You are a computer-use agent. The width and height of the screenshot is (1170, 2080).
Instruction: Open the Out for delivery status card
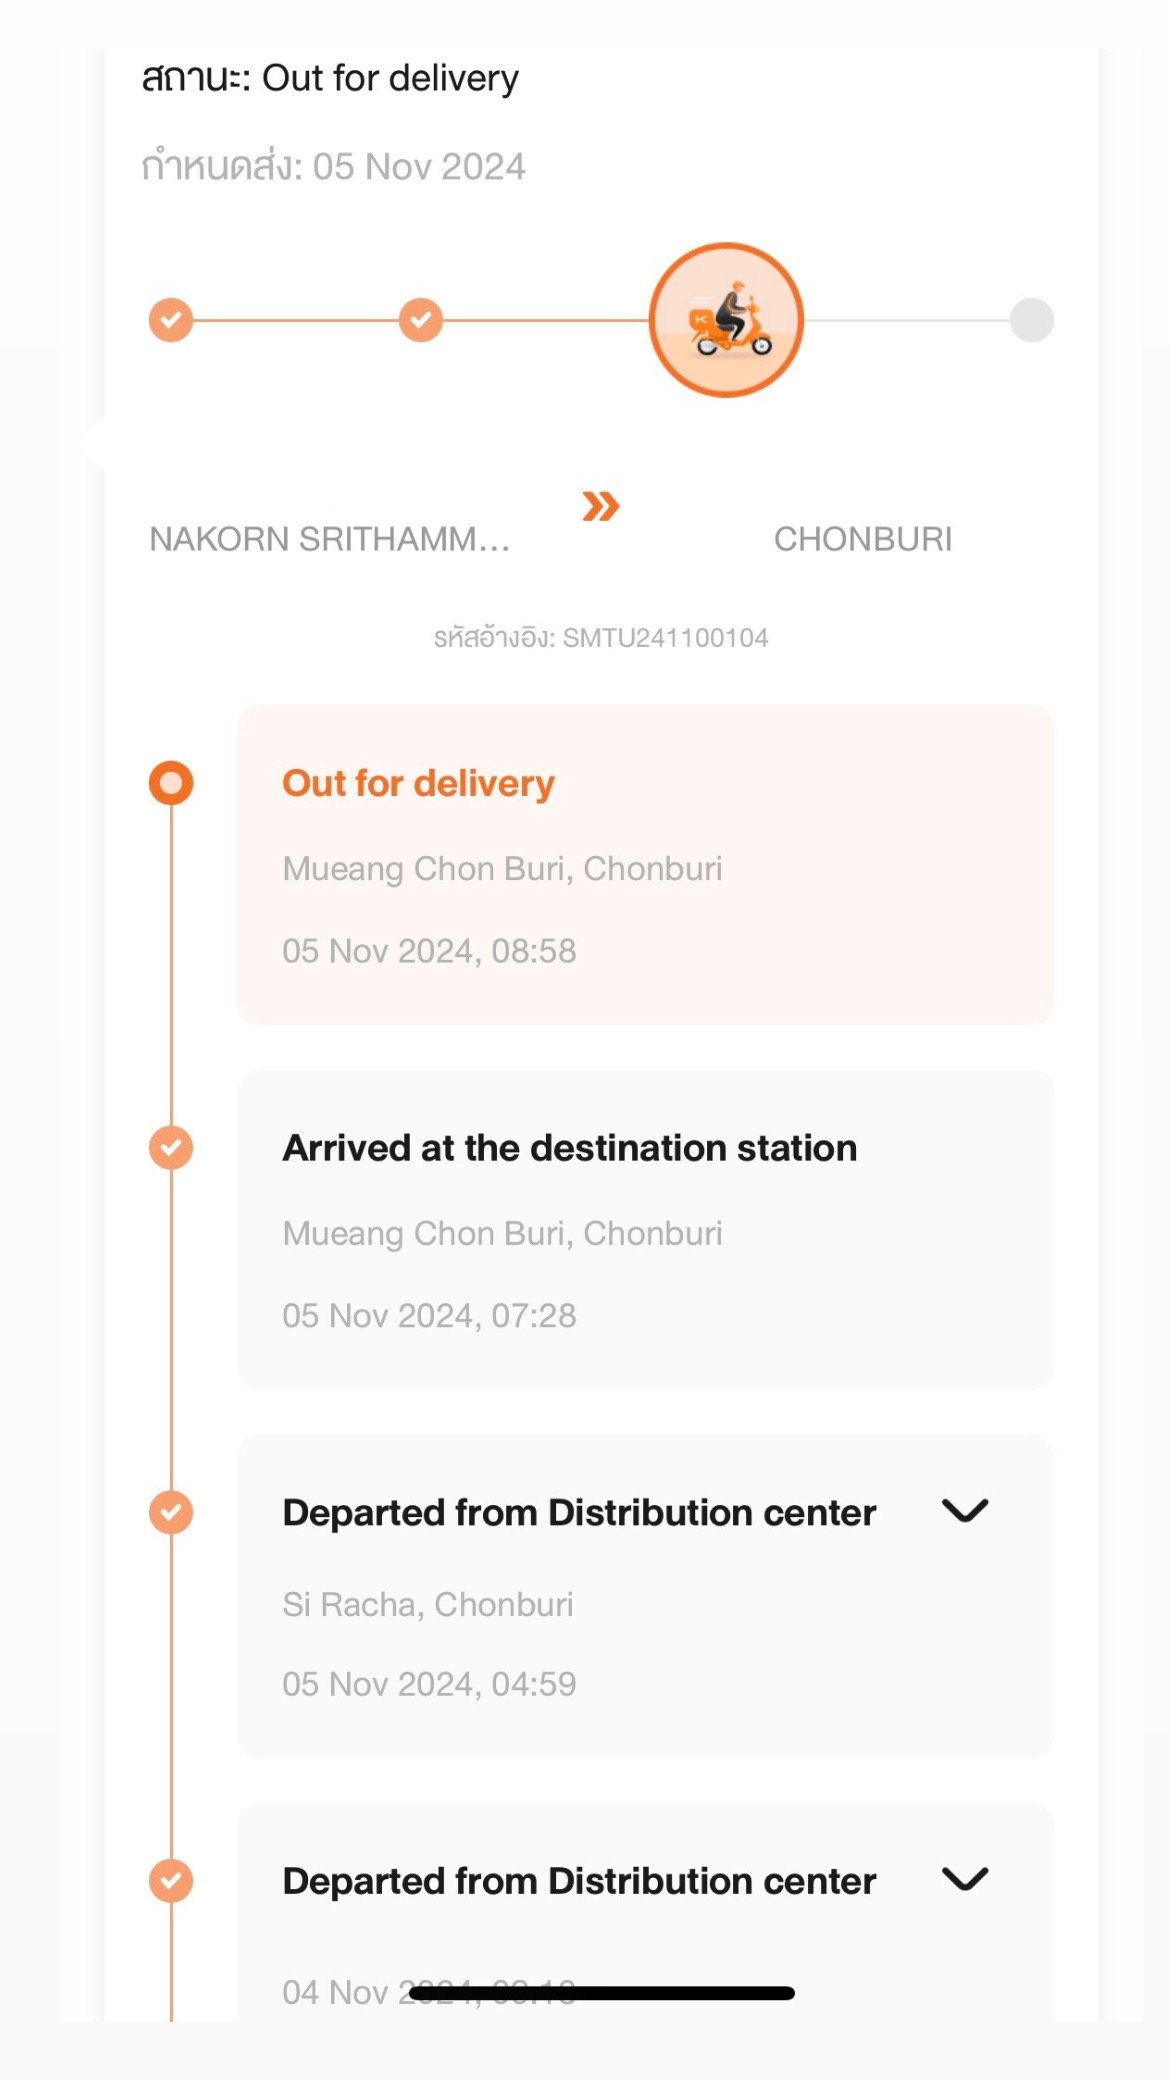(646, 865)
